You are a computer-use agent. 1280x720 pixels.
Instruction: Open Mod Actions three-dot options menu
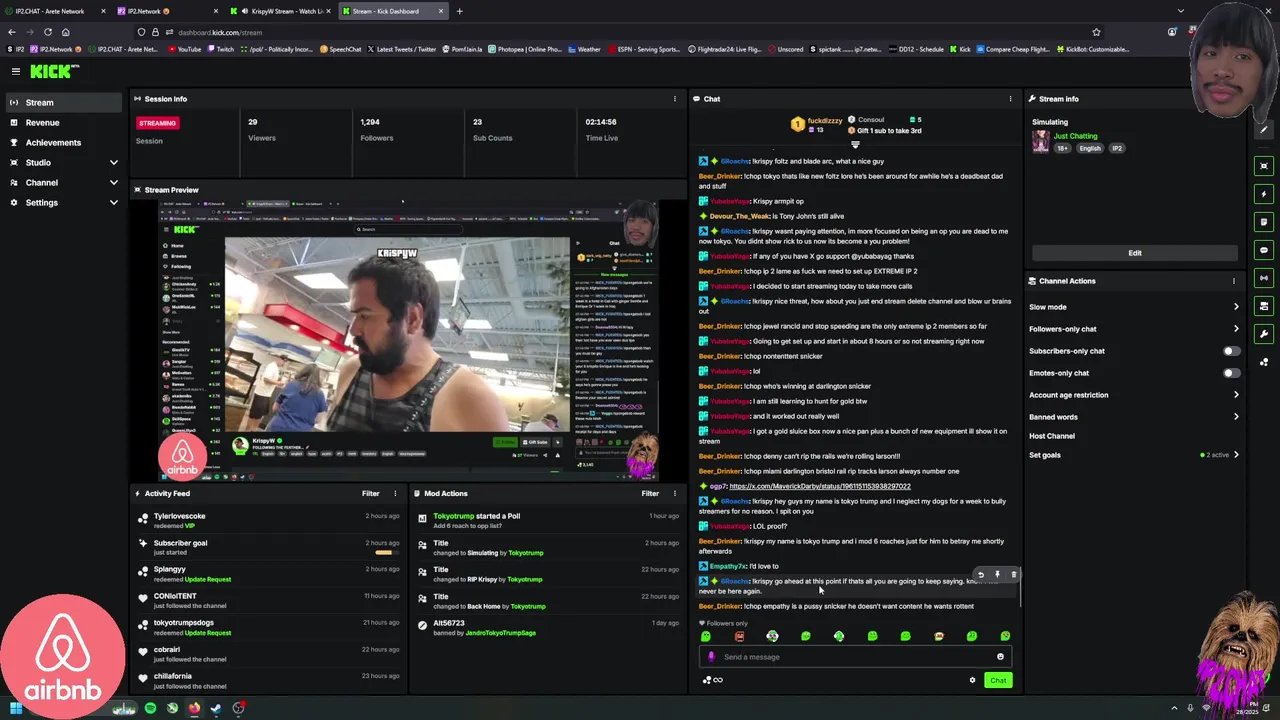[675, 493]
